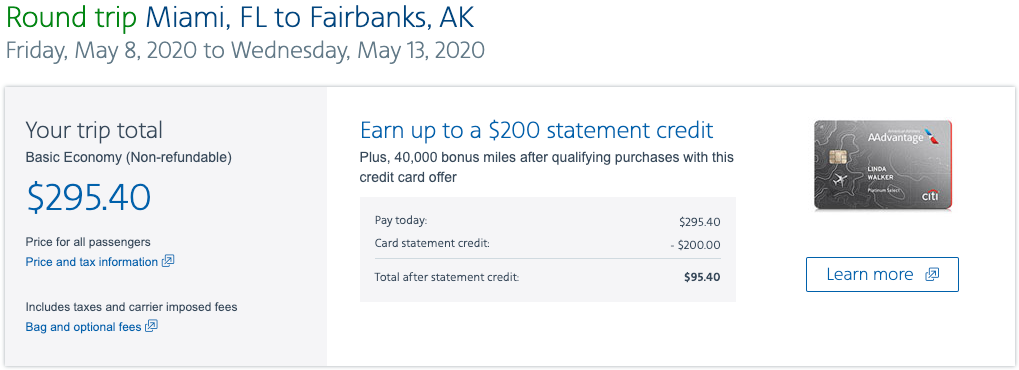
Task: Click the Earn up to a $200 statement credit heading
Action: (x=537, y=130)
